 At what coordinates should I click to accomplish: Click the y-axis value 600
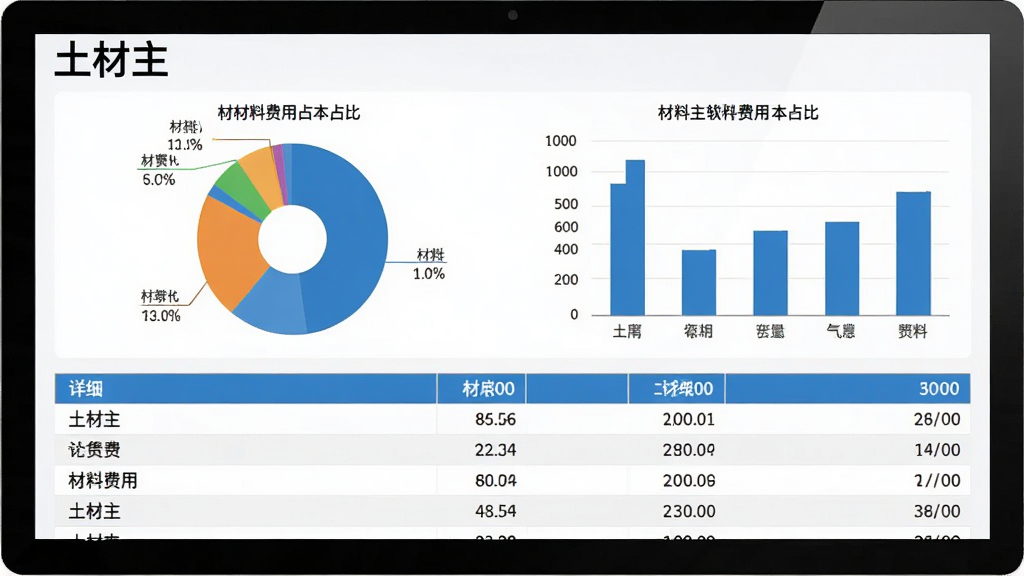pyautogui.click(x=566, y=227)
